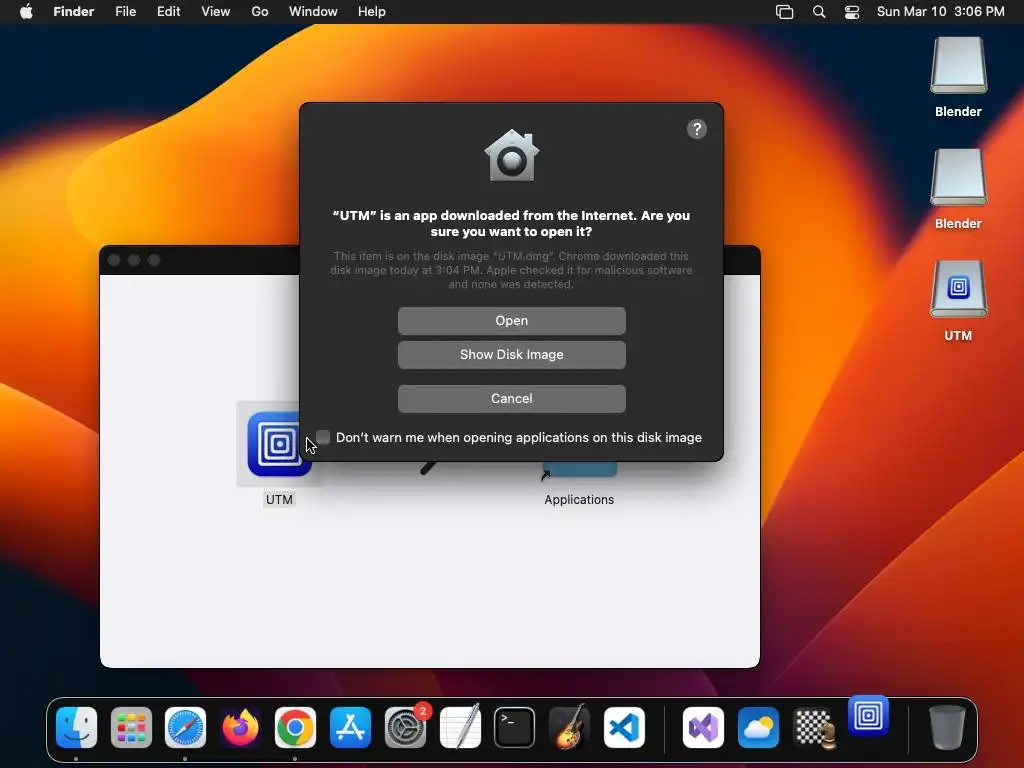Viewport: 1024px width, 768px height.
Task: Open Launchpad from the Dock
Action: click(x=131, y=728)
